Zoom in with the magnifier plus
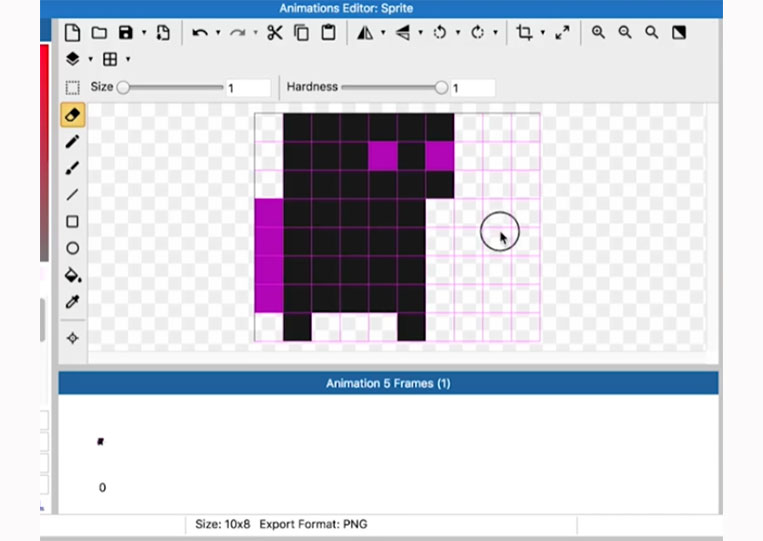This screenshot has width=763, height=541. [x=598, y=33]
